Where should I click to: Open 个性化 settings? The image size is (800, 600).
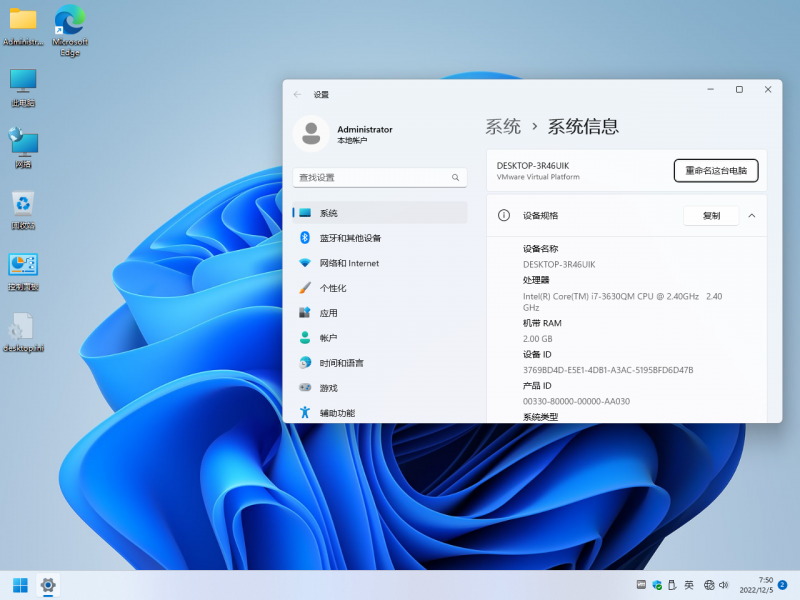[380, 288]
